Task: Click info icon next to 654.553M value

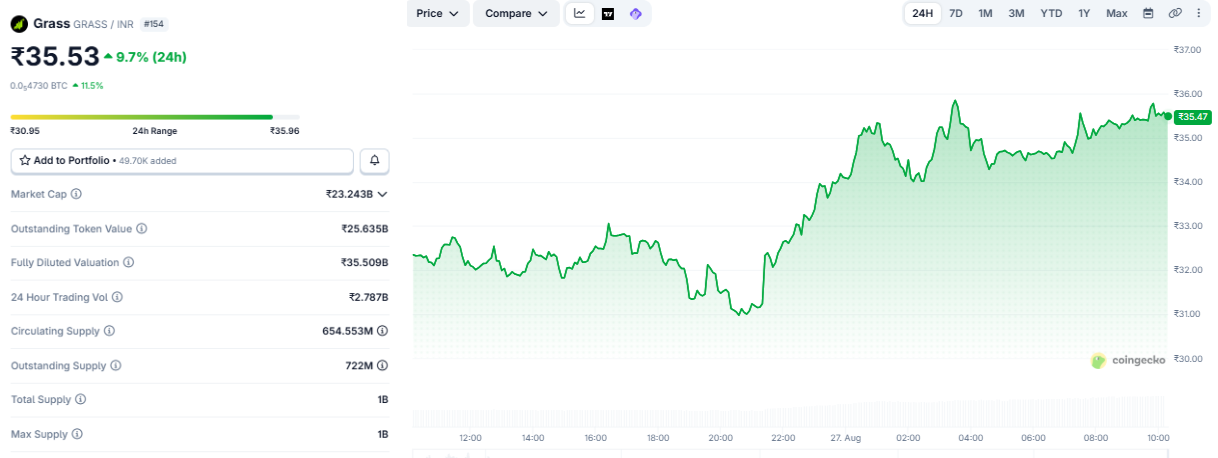Action: [x=382, y=331]
